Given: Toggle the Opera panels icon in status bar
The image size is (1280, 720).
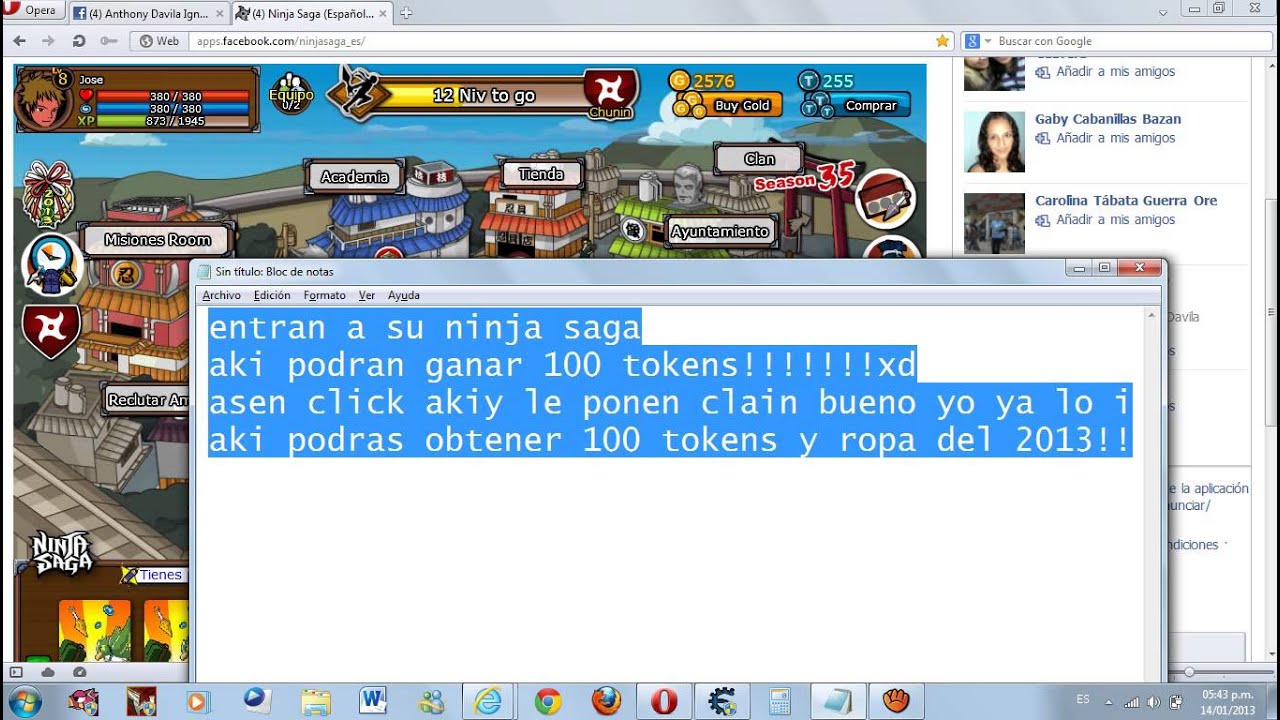Looking at the screenshot, I should coord(15,672).
